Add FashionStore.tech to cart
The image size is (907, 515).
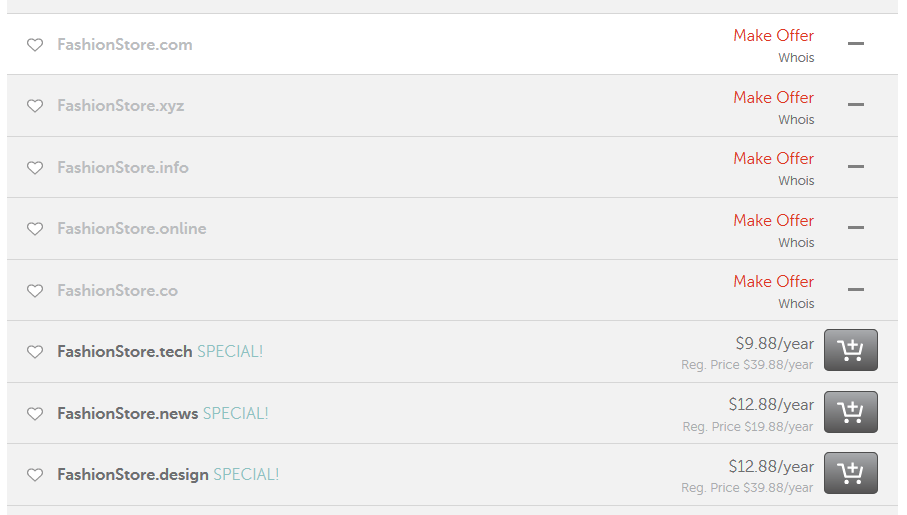(x=850, y=350)
